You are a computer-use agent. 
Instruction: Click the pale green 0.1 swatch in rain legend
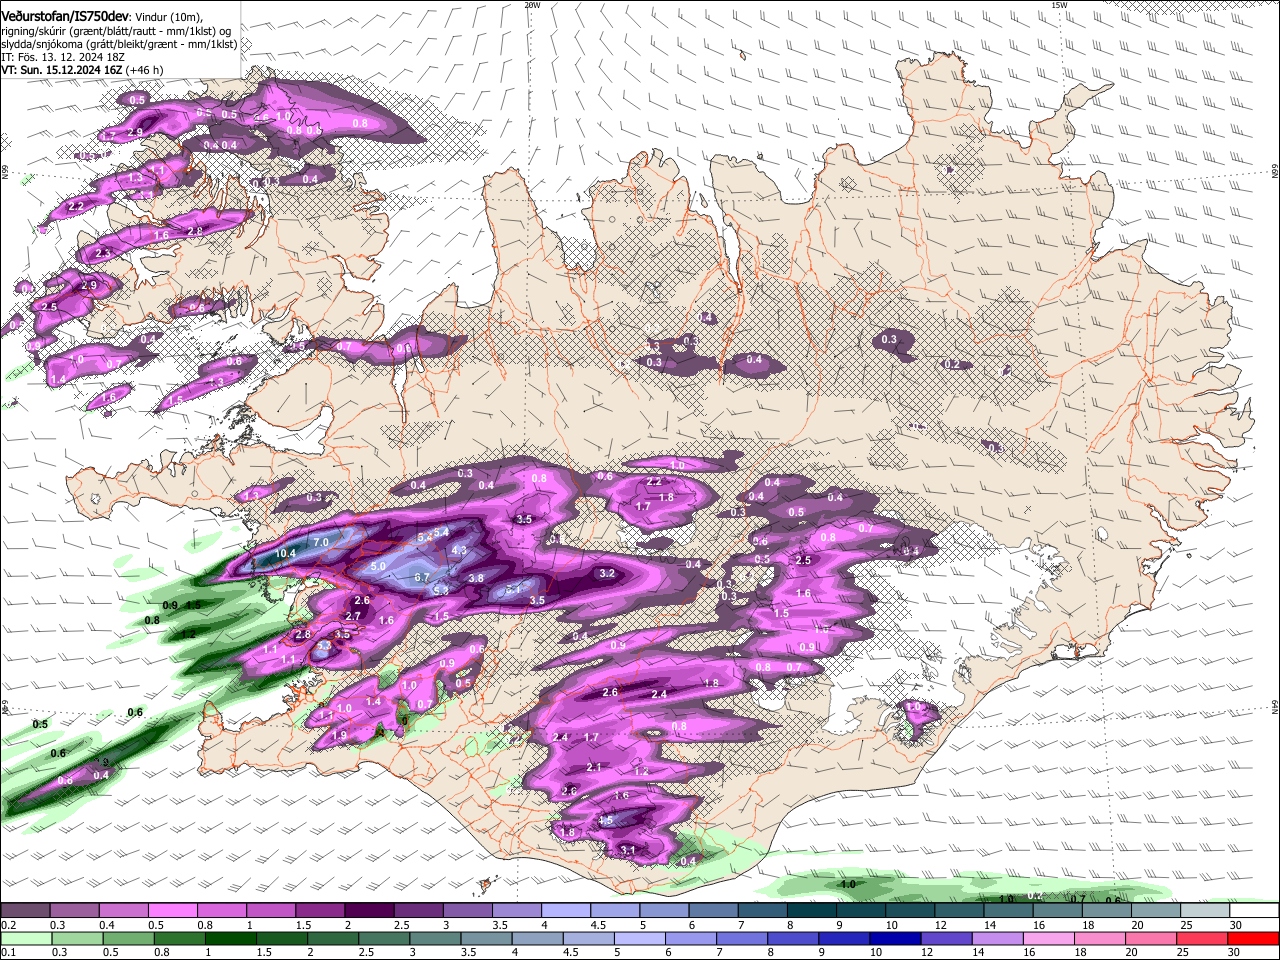(x=26, y=938)
